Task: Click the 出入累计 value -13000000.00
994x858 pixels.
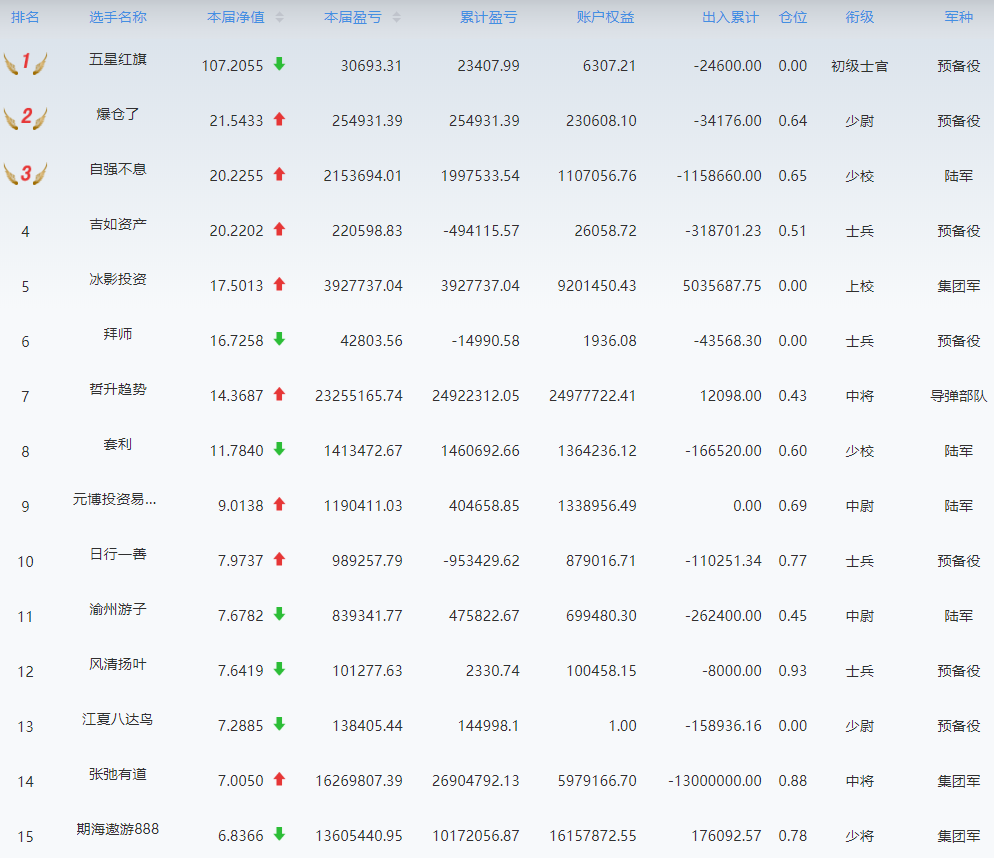Action: pyautogui.click(x=715, y=781)
